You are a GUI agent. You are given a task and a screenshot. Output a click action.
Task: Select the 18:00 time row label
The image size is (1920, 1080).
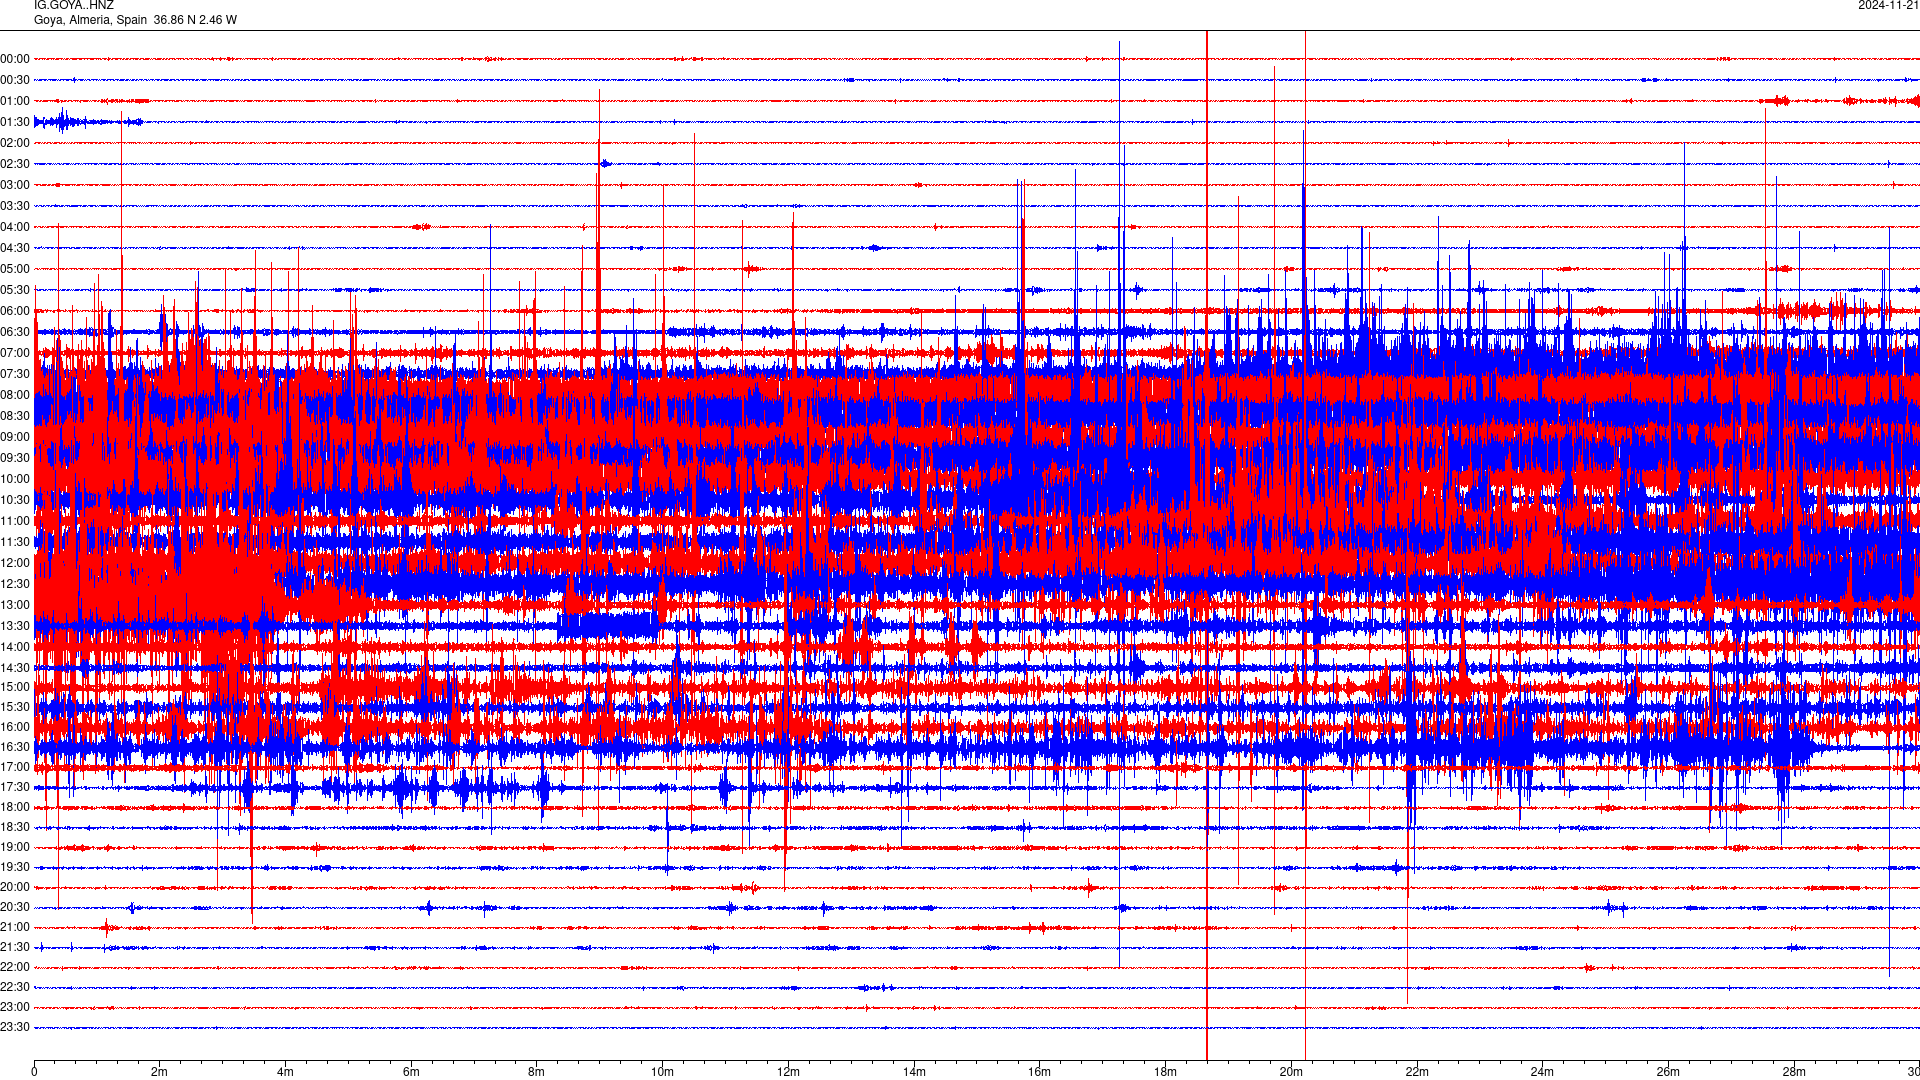15,807
